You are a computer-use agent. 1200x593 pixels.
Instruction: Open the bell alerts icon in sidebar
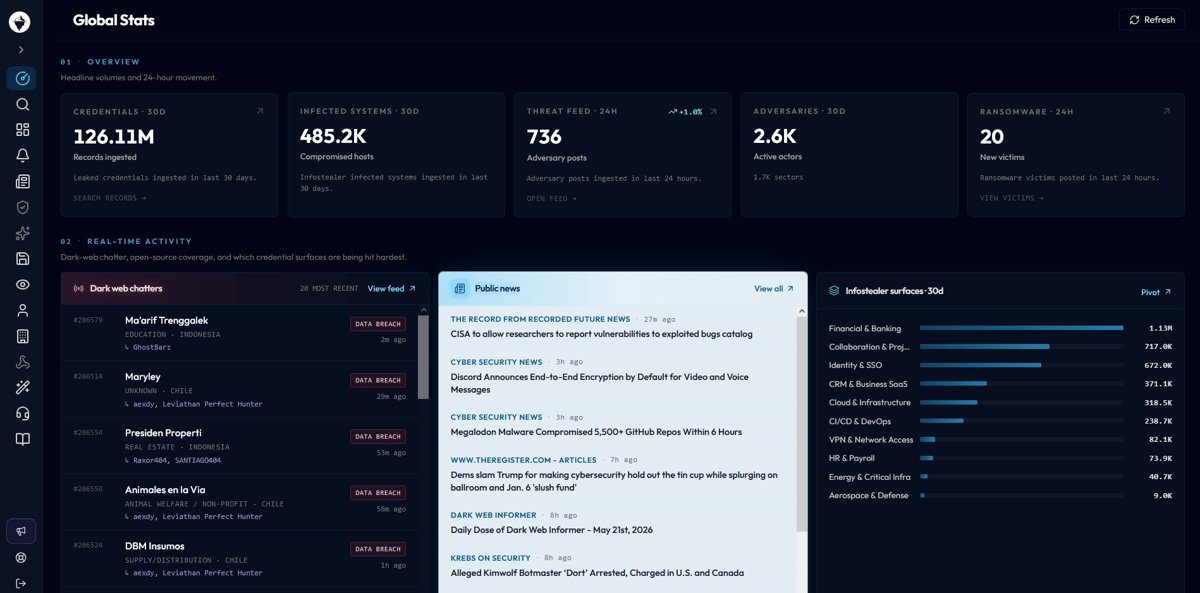pyautogui.click(x=22, y=155)
